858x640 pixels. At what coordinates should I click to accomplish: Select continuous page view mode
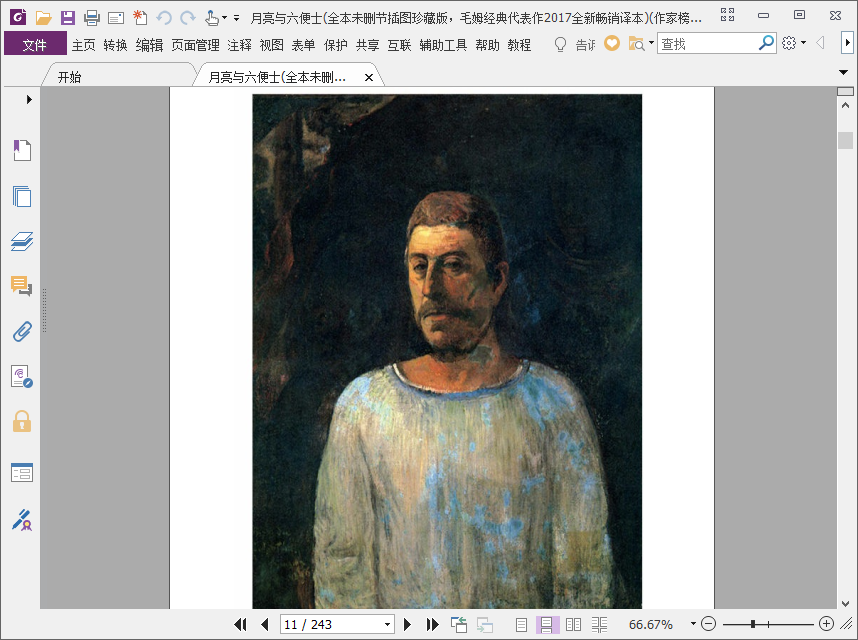[x=546, y=624]
